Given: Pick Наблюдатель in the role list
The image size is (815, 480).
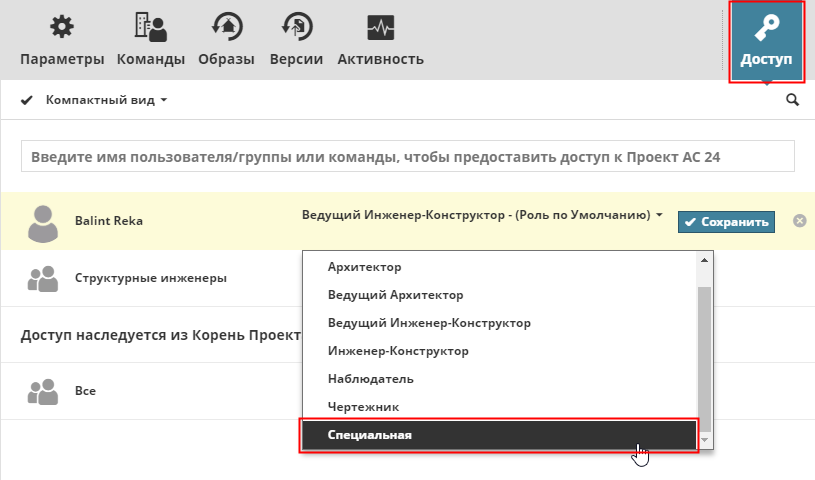Looking at the screenshot, I should (370, 379).
